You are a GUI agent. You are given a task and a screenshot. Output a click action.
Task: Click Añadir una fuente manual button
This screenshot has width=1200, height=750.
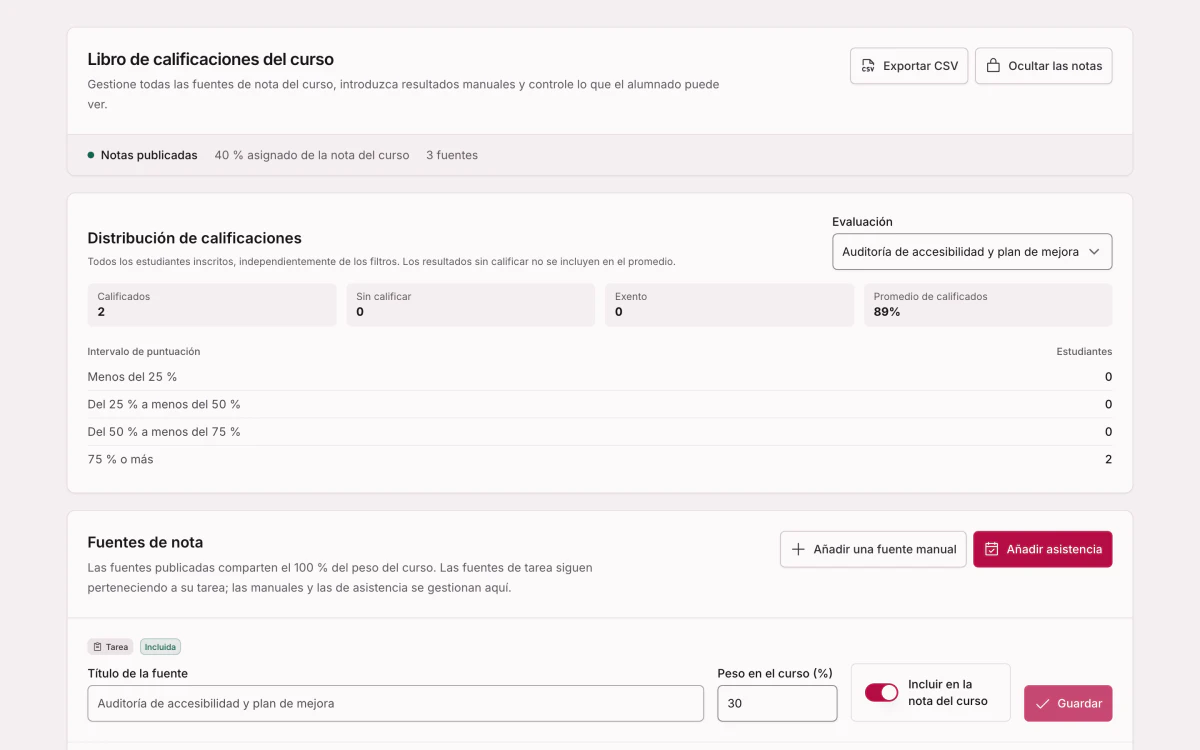coord(873,549)
